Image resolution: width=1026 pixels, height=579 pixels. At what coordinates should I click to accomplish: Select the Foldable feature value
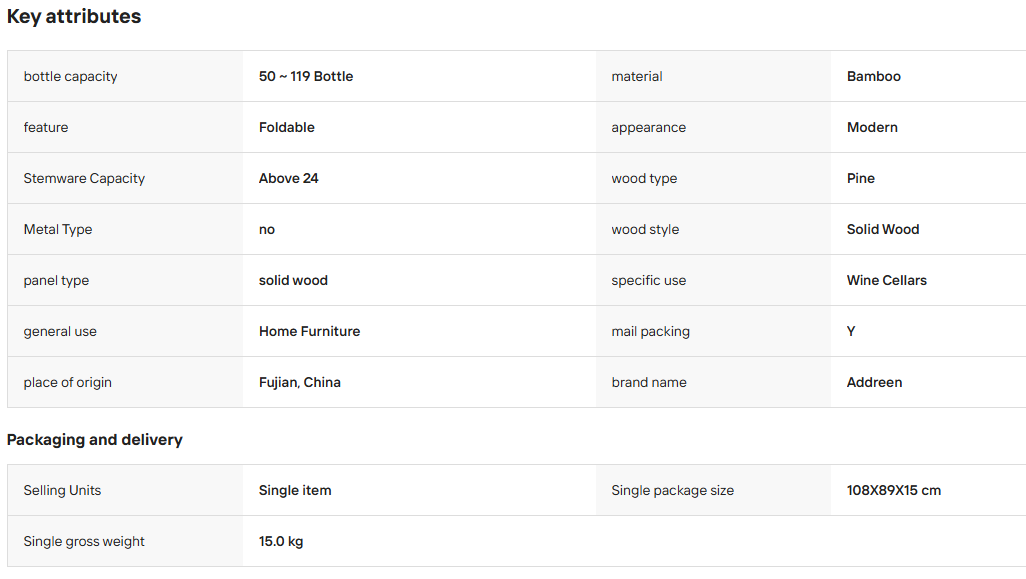(287, 127)
